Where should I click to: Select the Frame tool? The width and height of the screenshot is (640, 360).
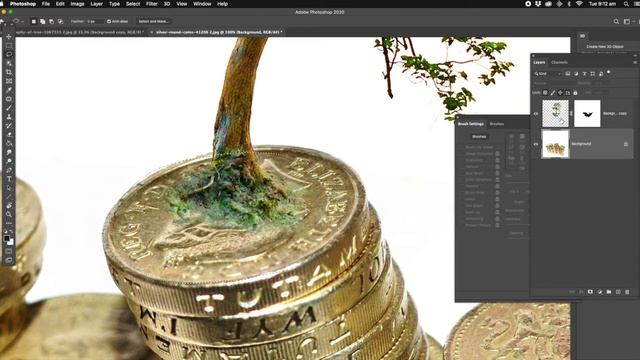9,81
